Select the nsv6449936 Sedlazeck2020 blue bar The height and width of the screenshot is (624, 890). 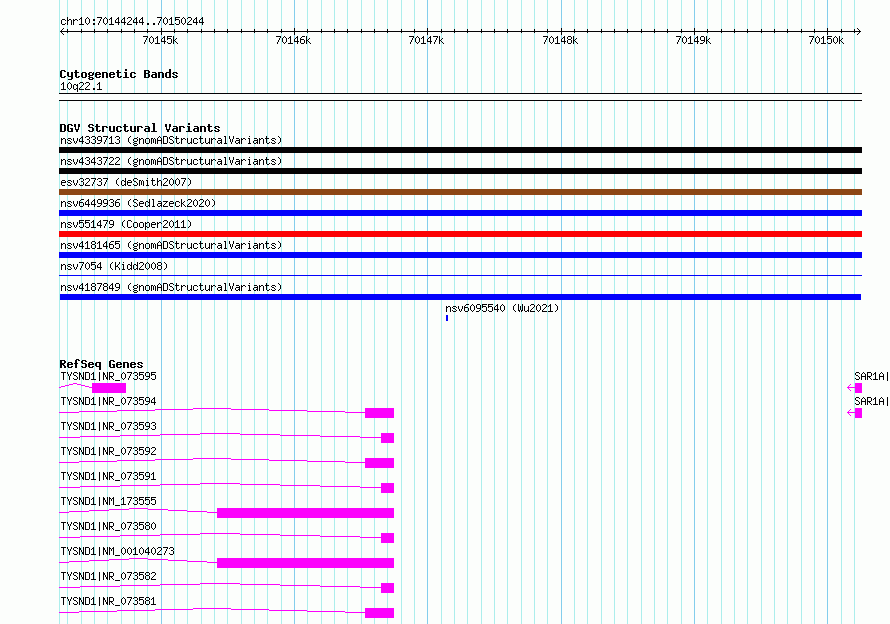point(460,213)
